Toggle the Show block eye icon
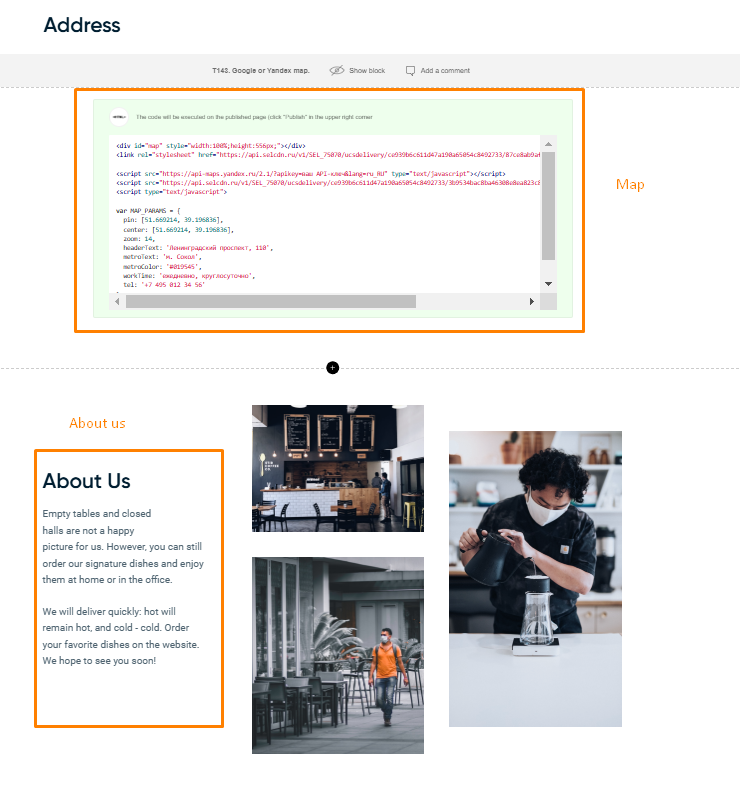Viewport: 740px width, 785px height. coord(336,71)
